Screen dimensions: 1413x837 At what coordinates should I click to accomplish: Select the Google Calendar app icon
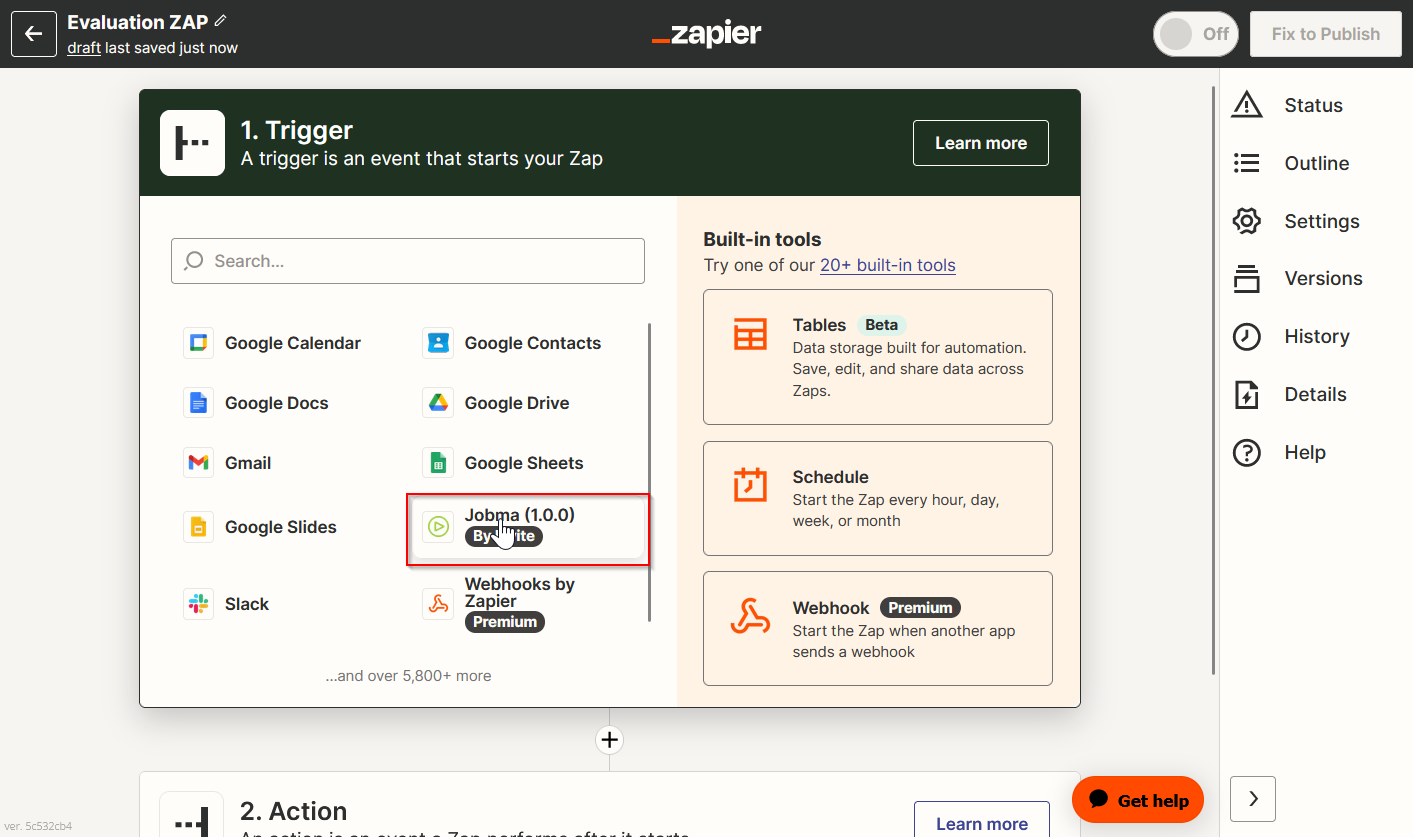(x=198, y=343)
